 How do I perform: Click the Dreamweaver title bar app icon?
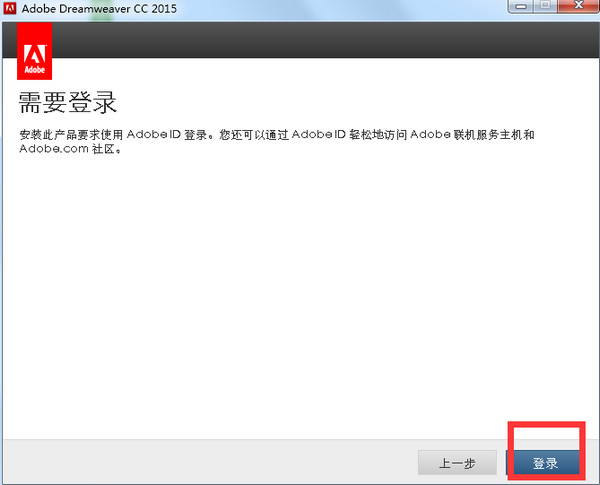point(10,8)
